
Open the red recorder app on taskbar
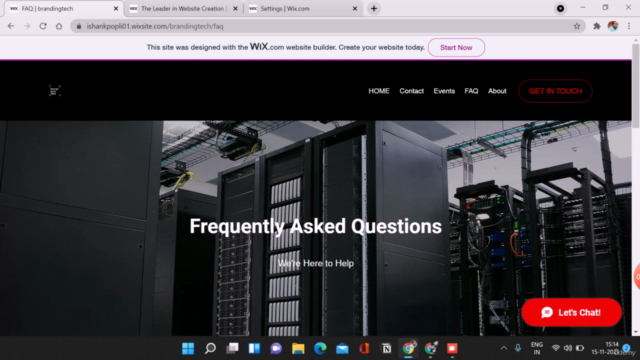pyautogui.click(x=452, y=348)
